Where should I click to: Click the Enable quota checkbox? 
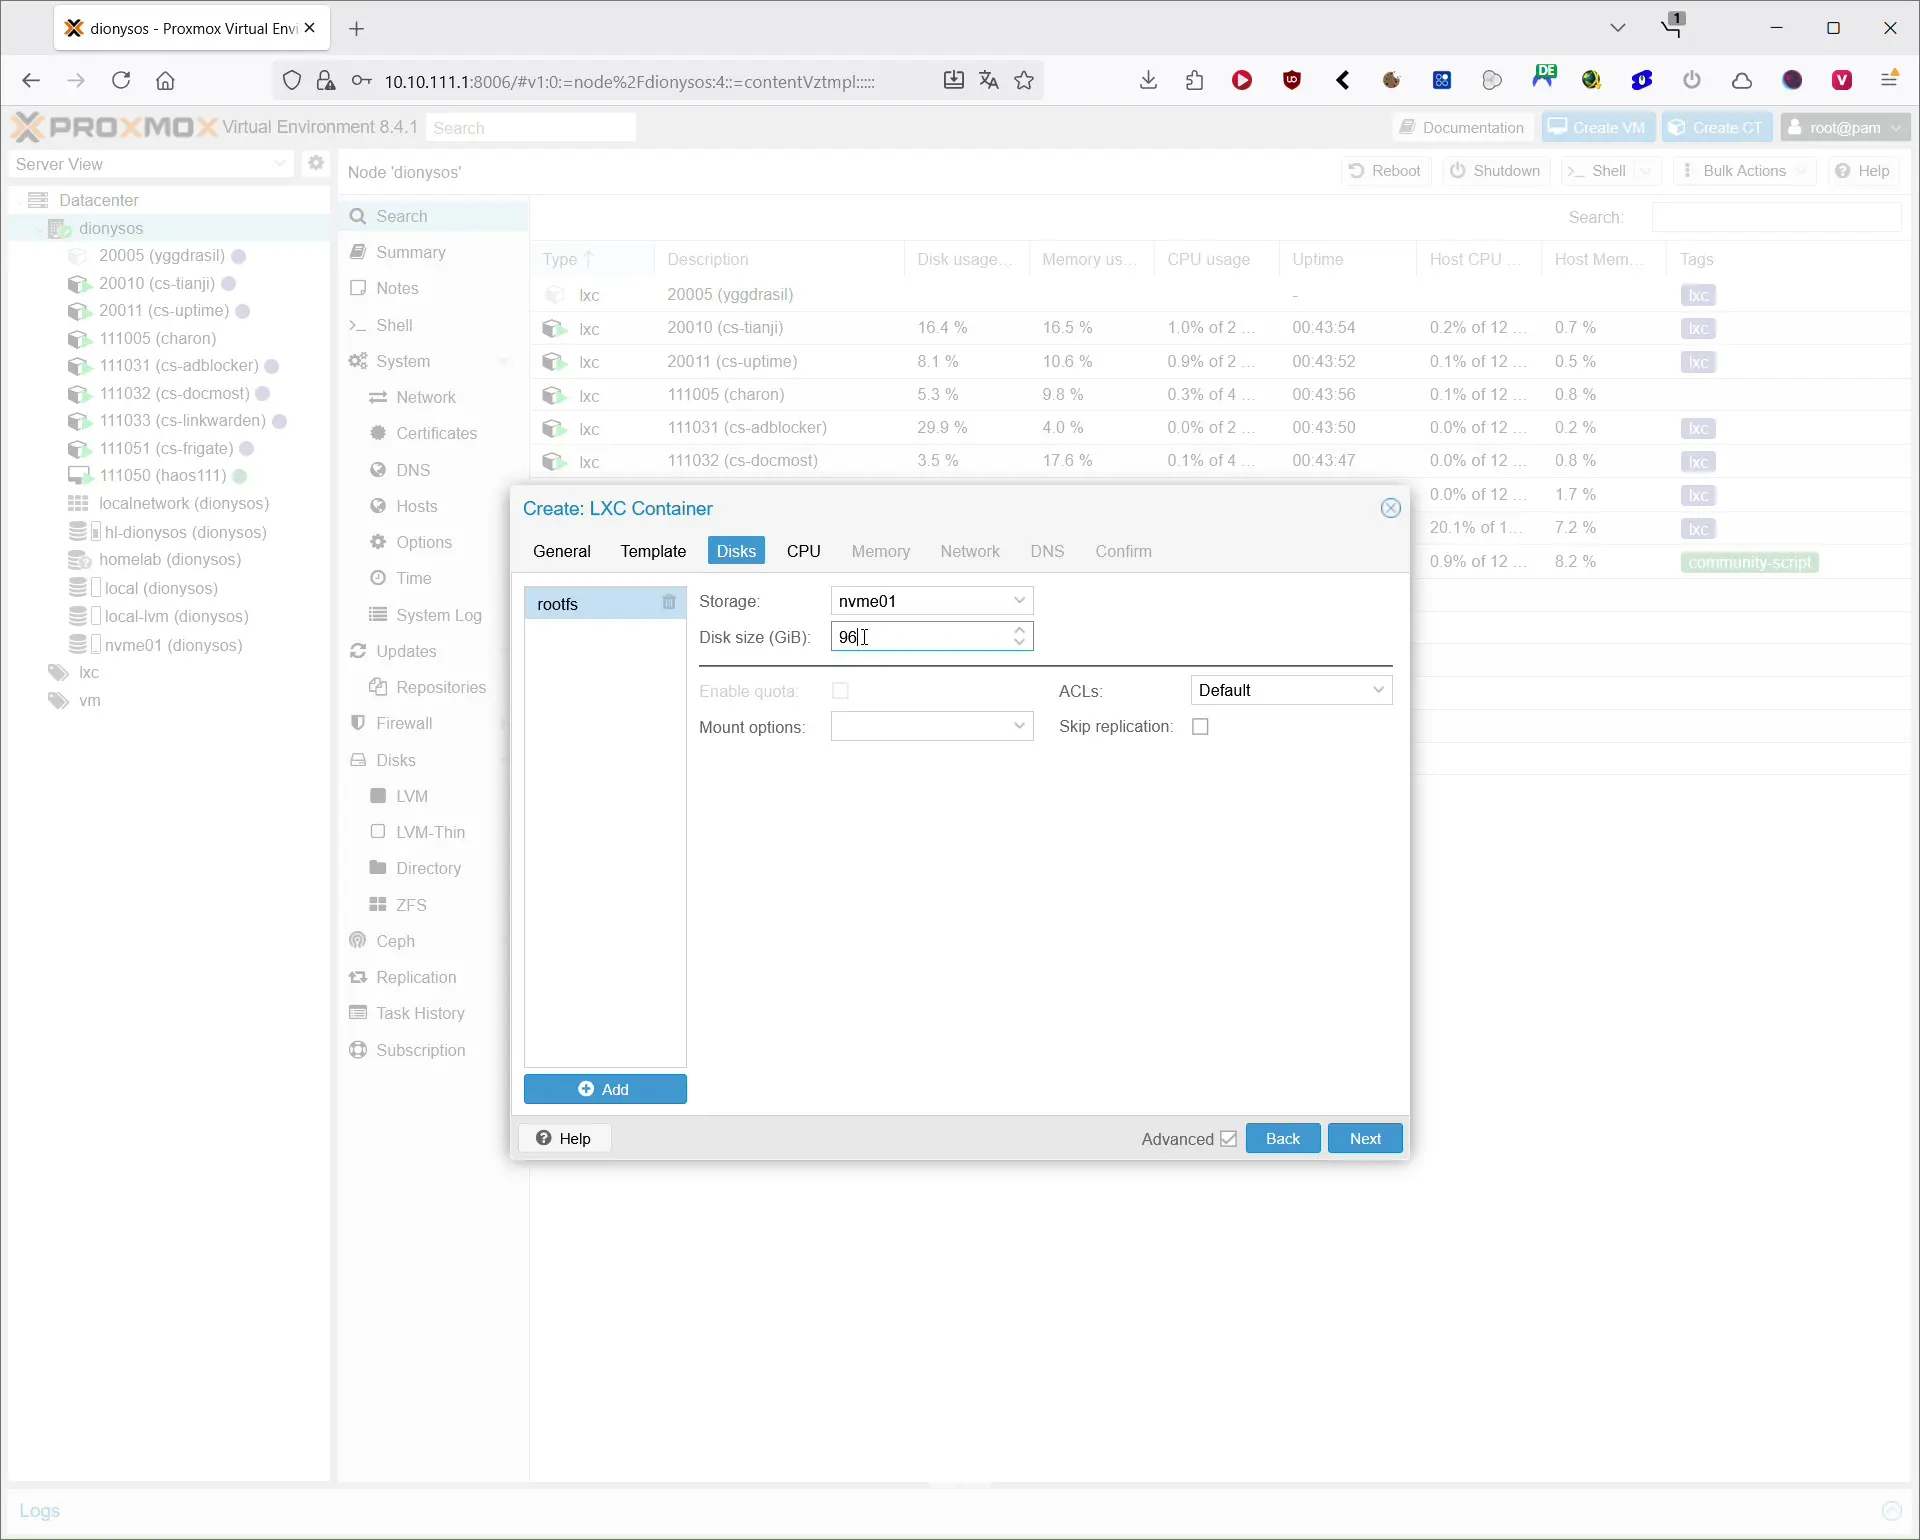(840, 691)
